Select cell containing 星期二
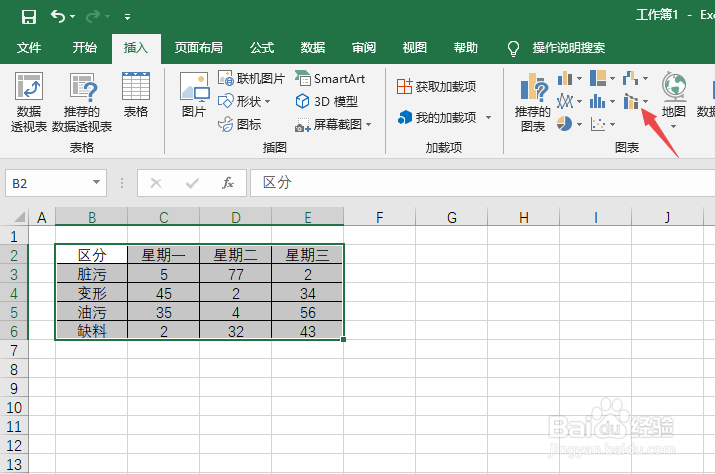This screenshot has height=474, width=715. pos(235,255)
